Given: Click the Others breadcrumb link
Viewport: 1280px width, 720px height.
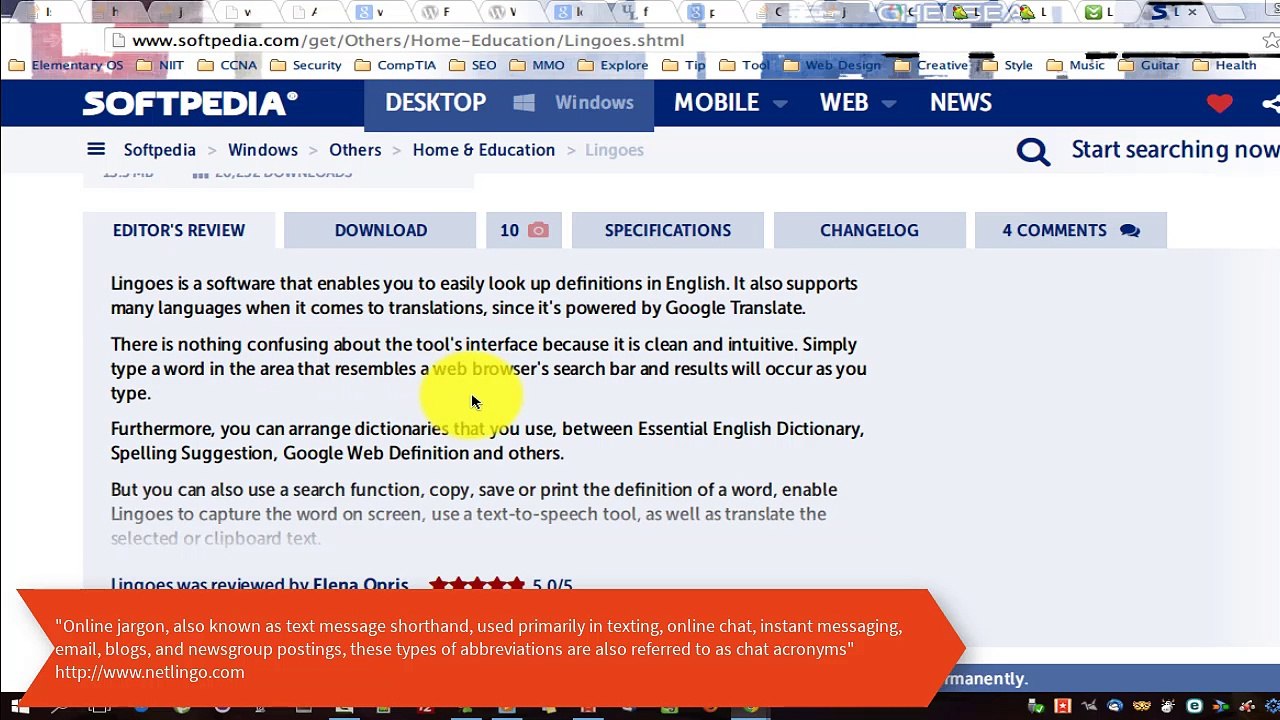Looking at the screenshot, I should (x=355, y=150).
